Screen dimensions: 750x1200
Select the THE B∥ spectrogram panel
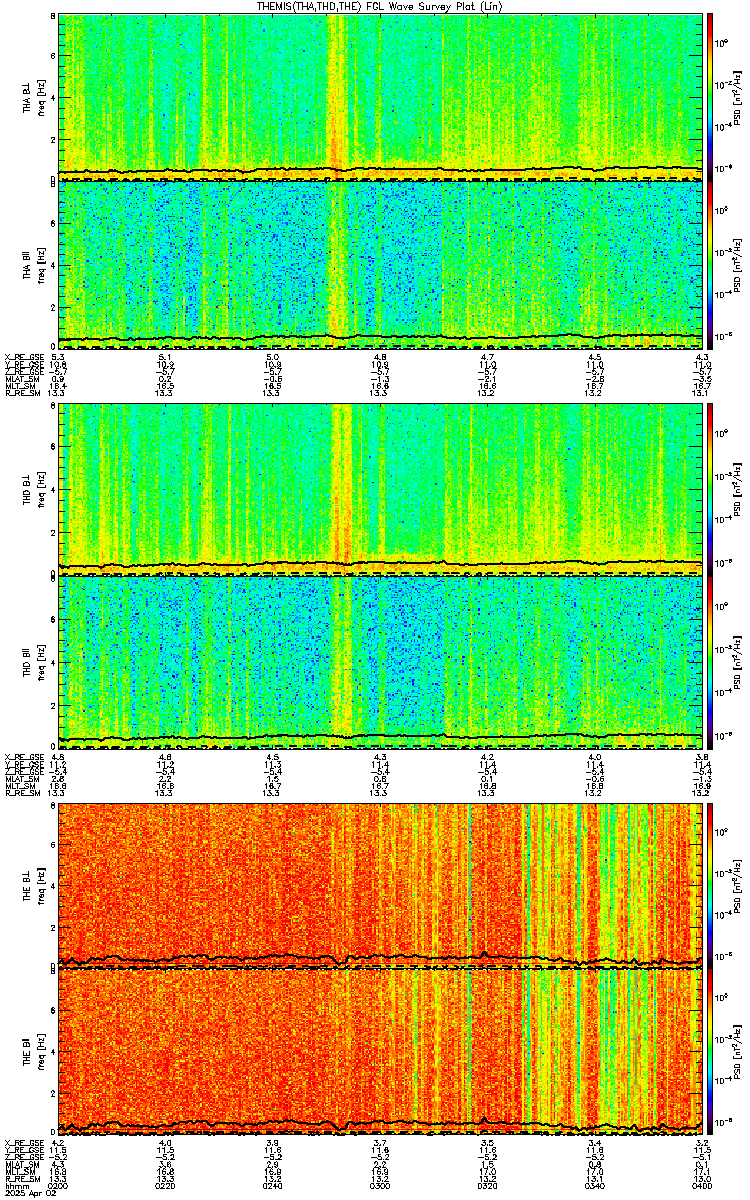click(381, 1054)
